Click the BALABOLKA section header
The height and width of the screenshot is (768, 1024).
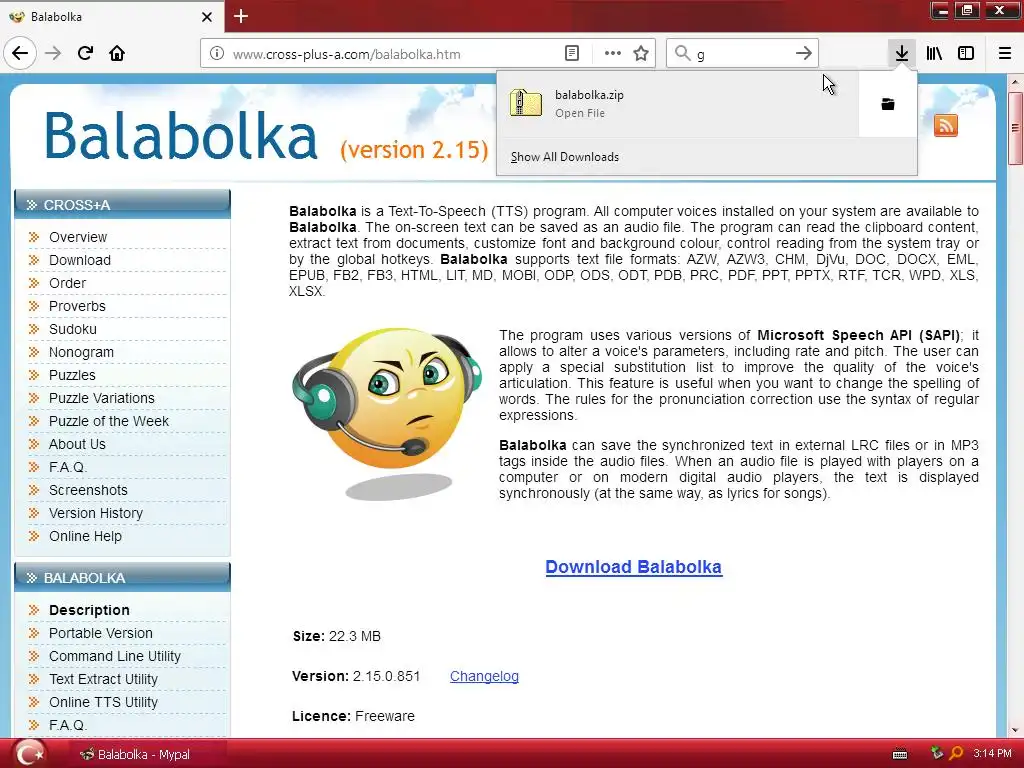[123, 577]
